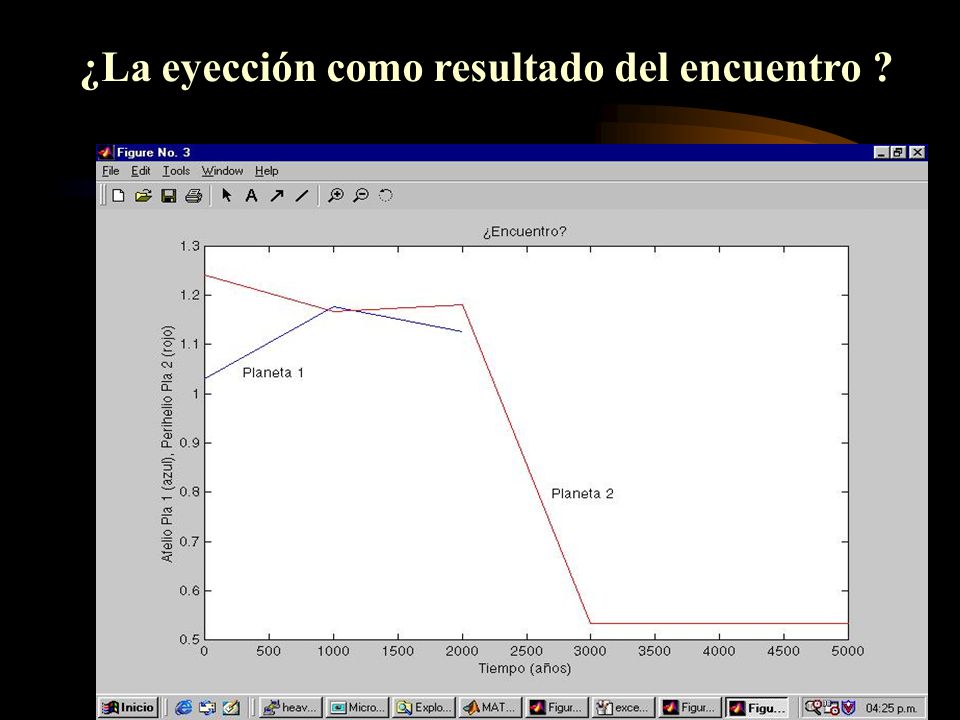
Task: Click the '2500' x-axis tick label
Action: pyautogui.click(x=527, y=651)
